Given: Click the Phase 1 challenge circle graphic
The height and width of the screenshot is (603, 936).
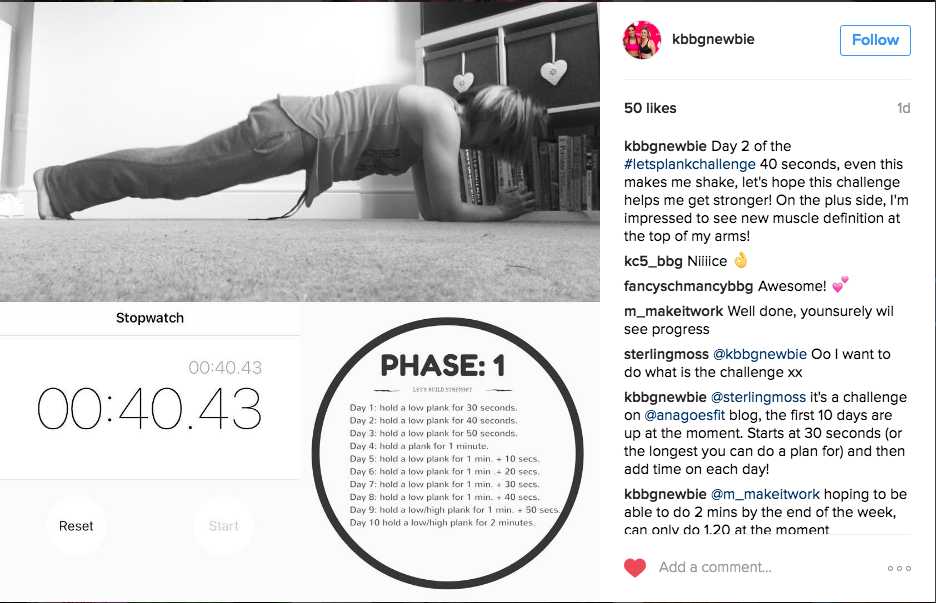Looking at the screenshot, I should (x=447, y=453).
